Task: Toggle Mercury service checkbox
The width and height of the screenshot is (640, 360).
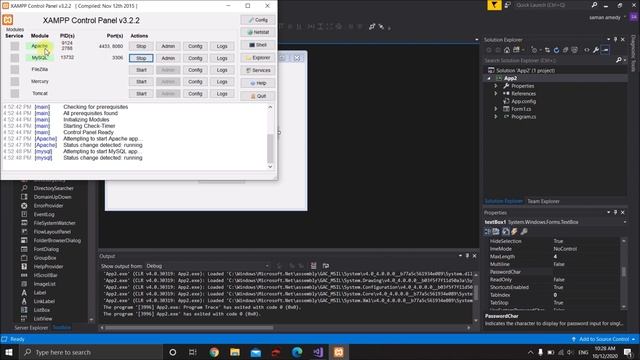Action: 15,82
